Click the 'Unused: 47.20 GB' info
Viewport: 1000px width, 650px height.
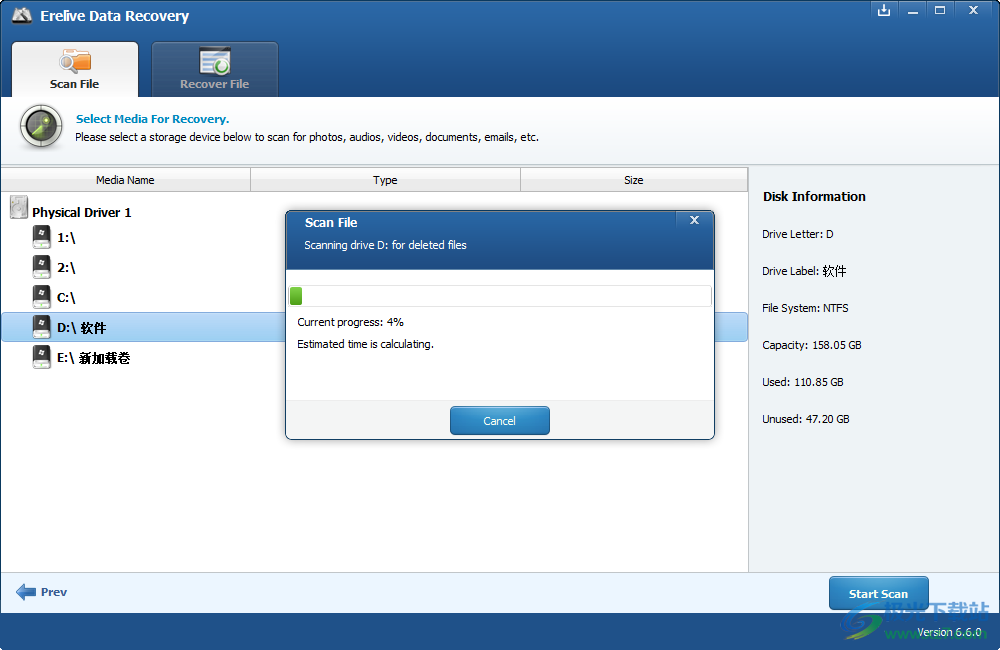coord(805,419)
